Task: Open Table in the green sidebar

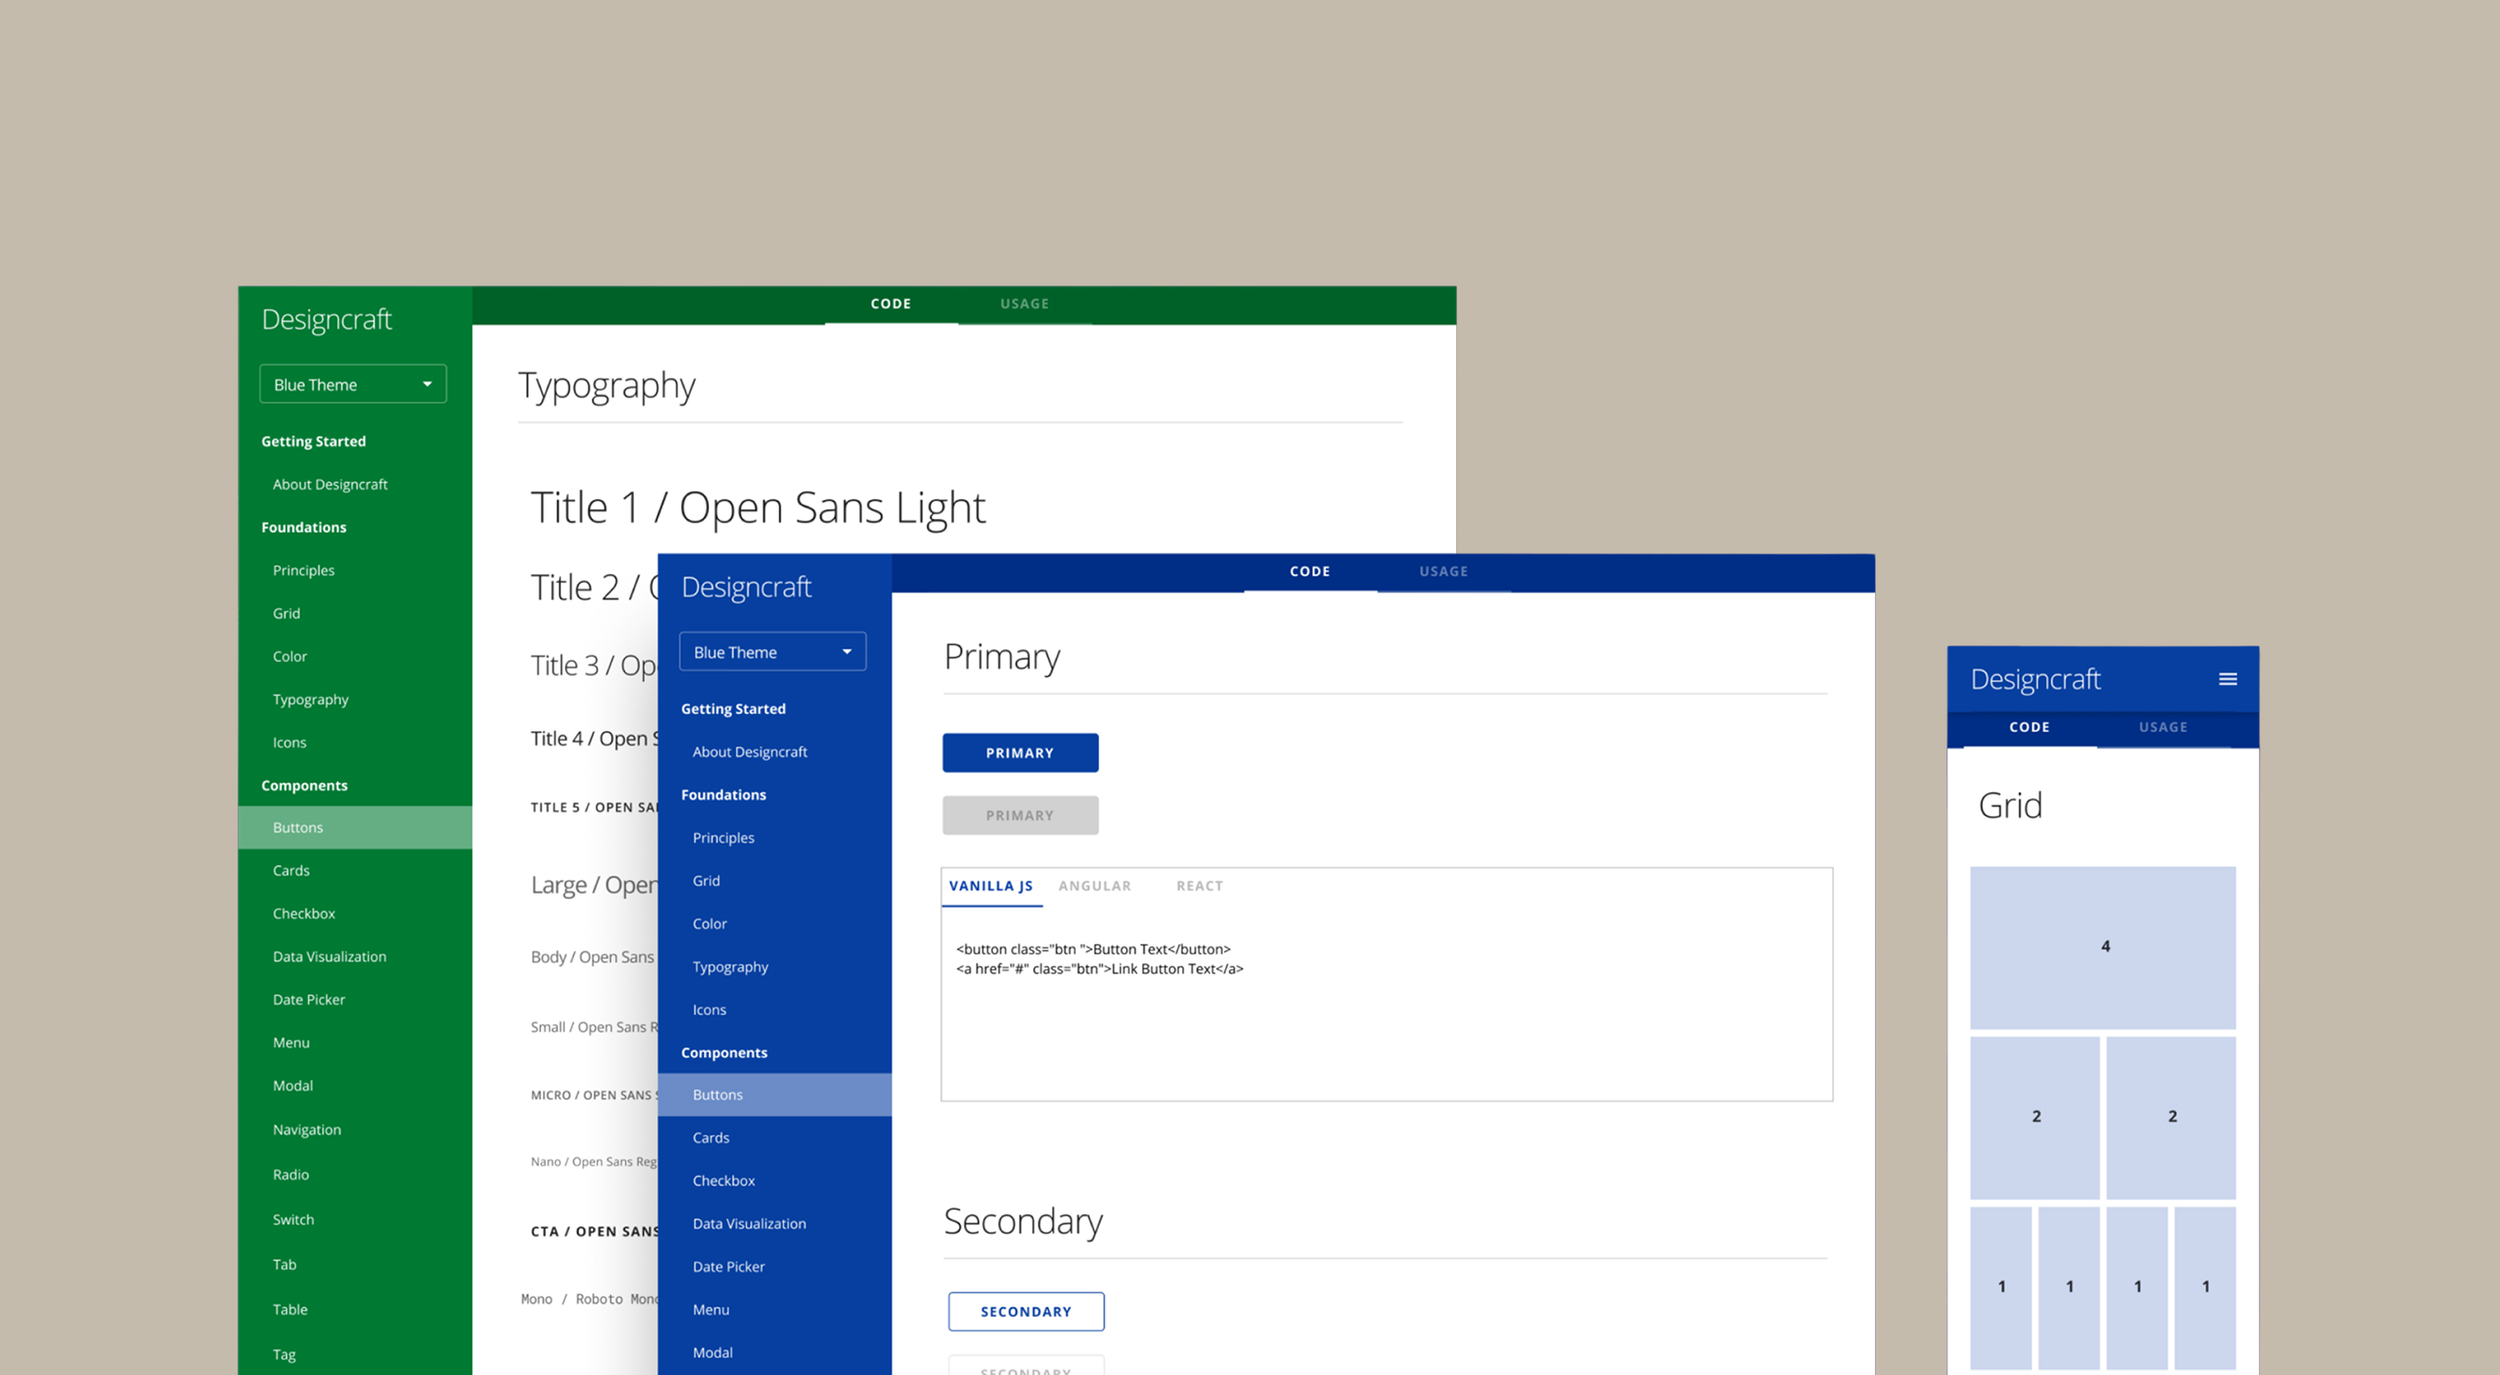Action: coord(290,1310)
